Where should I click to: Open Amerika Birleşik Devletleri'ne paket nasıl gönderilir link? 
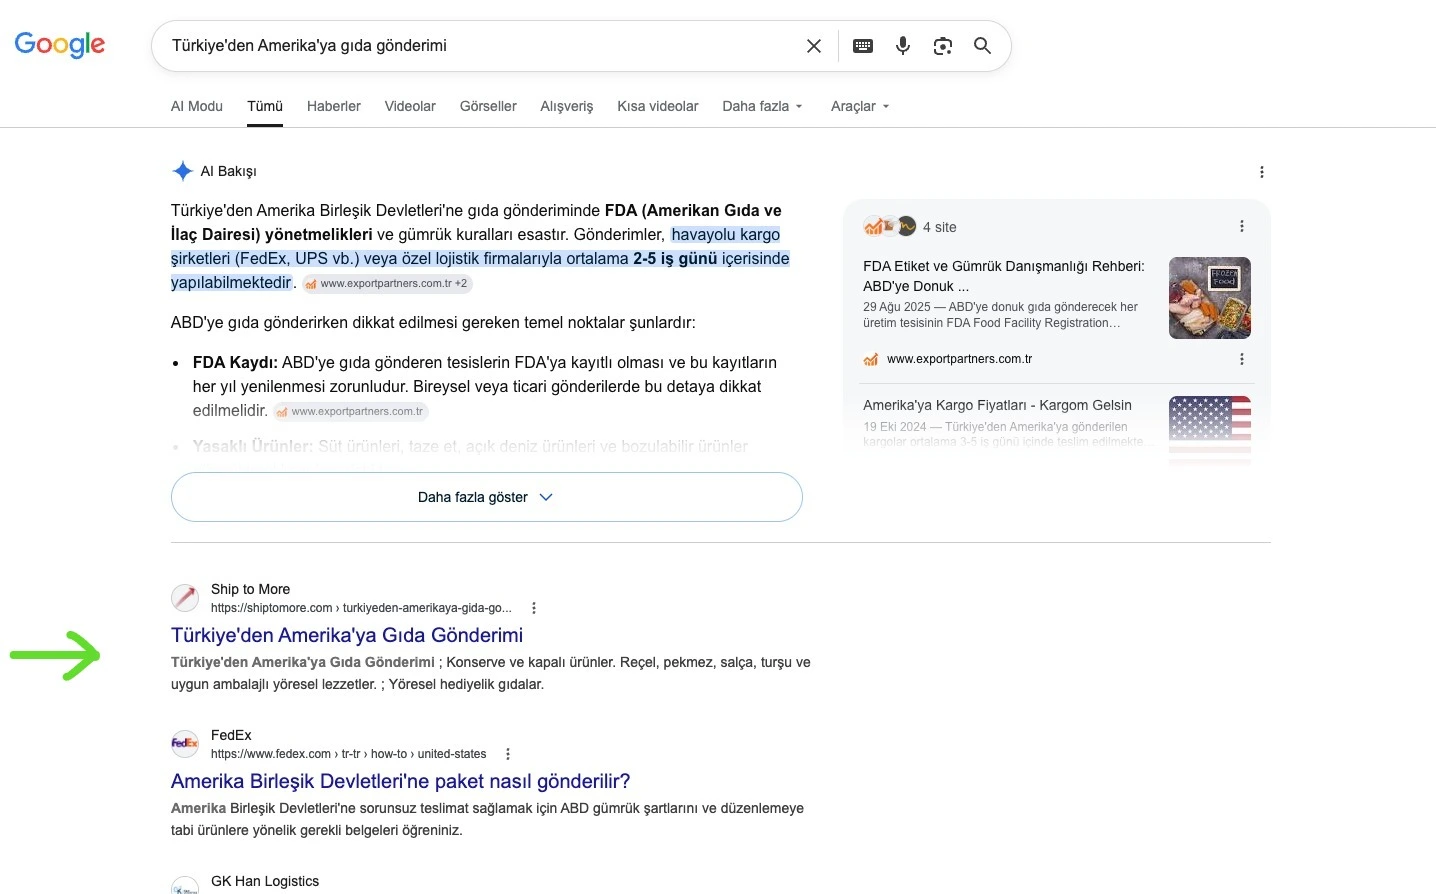401,781
